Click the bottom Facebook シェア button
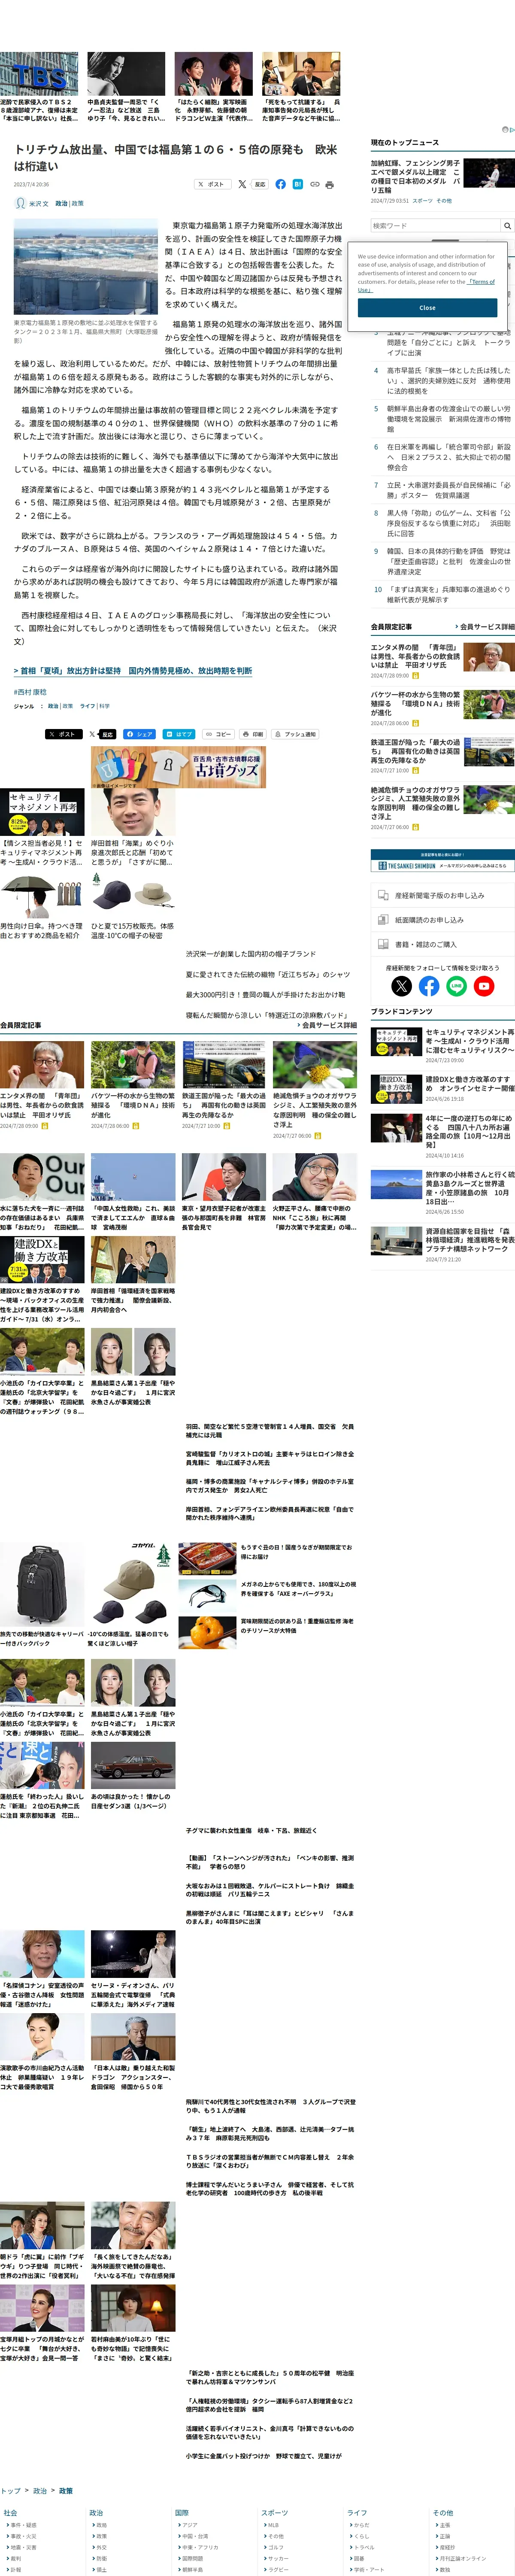Image resolution: width=515 pixels, height=2576 pixels. pos(140,734)
